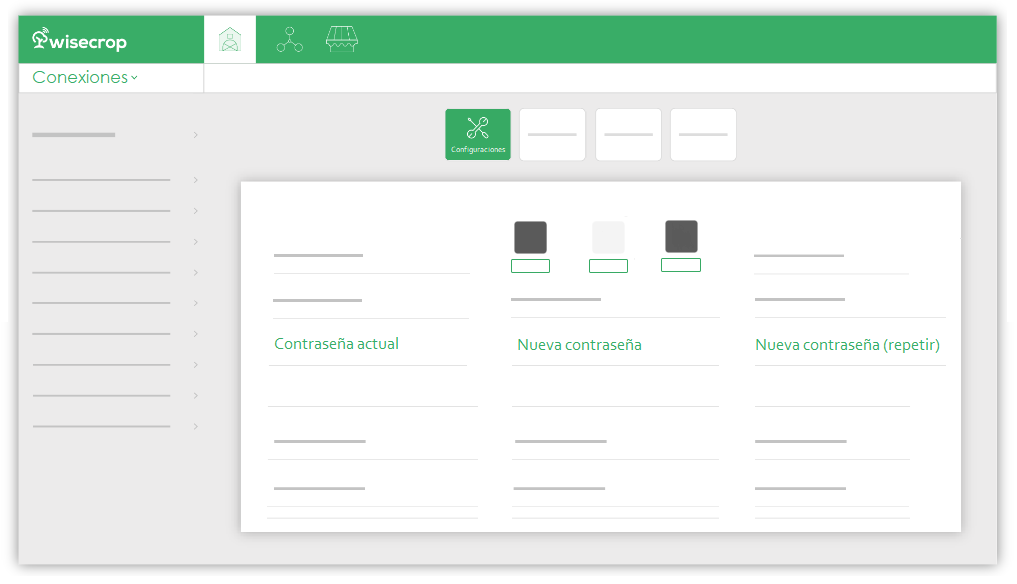Click the wisecrop logo
This screenshot has width=1017, height=584.
[x=79, y=40]
